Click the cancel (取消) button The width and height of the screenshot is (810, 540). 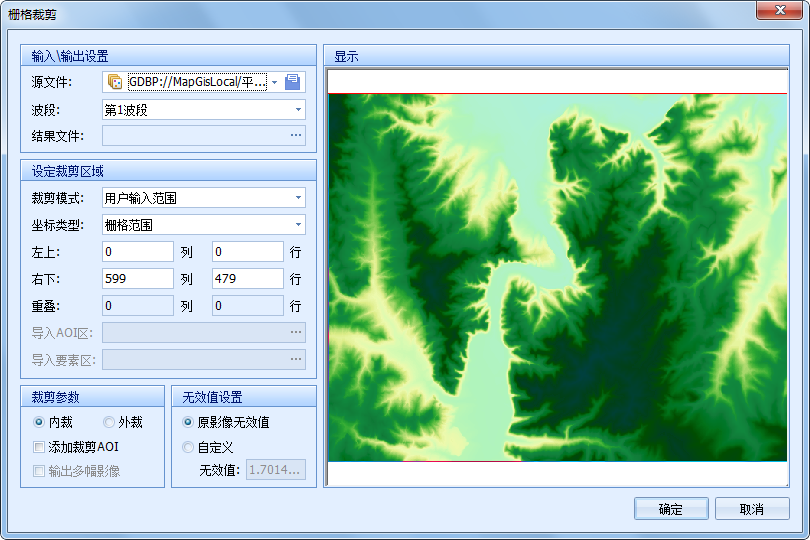click(x=752, y=509)
